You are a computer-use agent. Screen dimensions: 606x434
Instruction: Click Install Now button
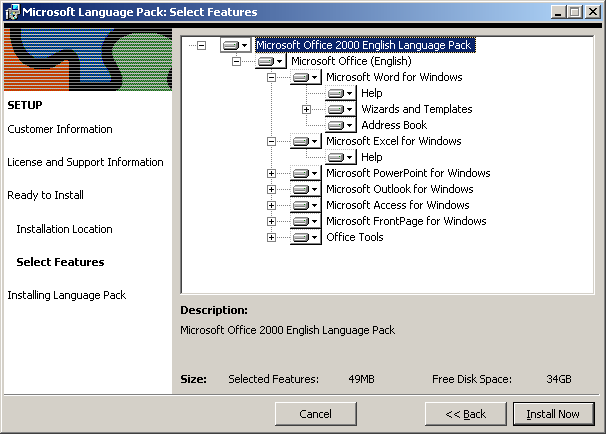coord(553,414)
